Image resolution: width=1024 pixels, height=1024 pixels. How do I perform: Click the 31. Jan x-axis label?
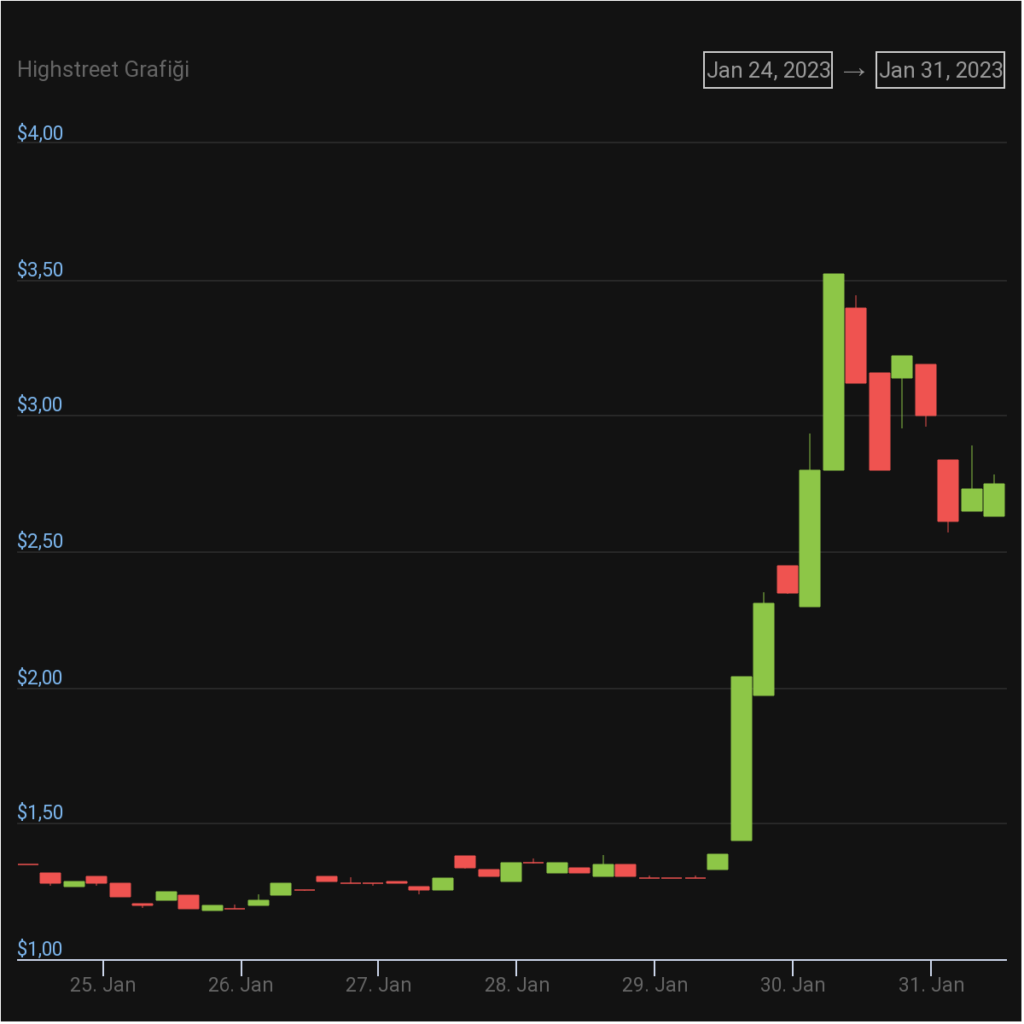[x=931, y=985]
